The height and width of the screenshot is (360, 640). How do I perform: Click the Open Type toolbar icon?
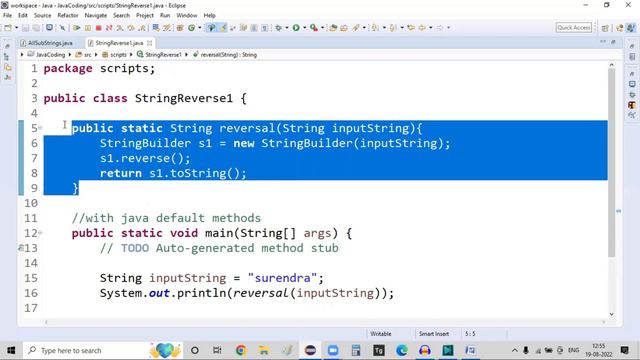click(333, 28)
